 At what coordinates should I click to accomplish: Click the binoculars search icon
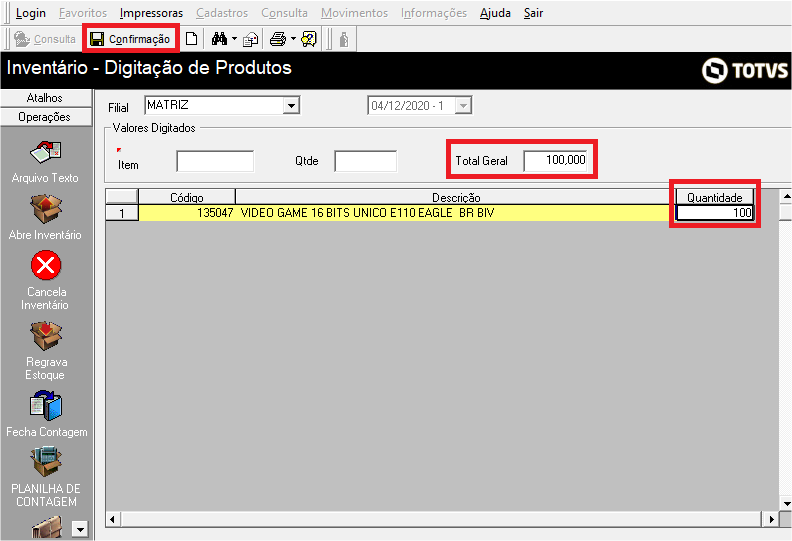[x=219, y=39]
